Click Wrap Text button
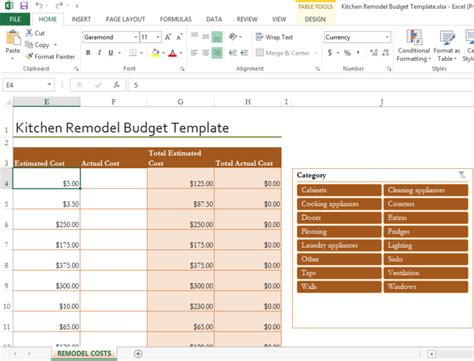The height and width of the screenshot is (361, 474). 274,37
